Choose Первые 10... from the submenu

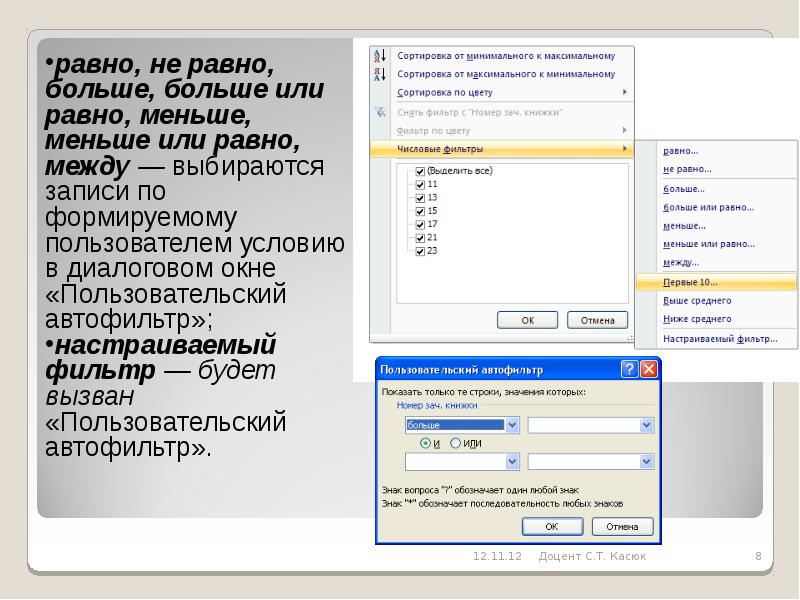690,282
